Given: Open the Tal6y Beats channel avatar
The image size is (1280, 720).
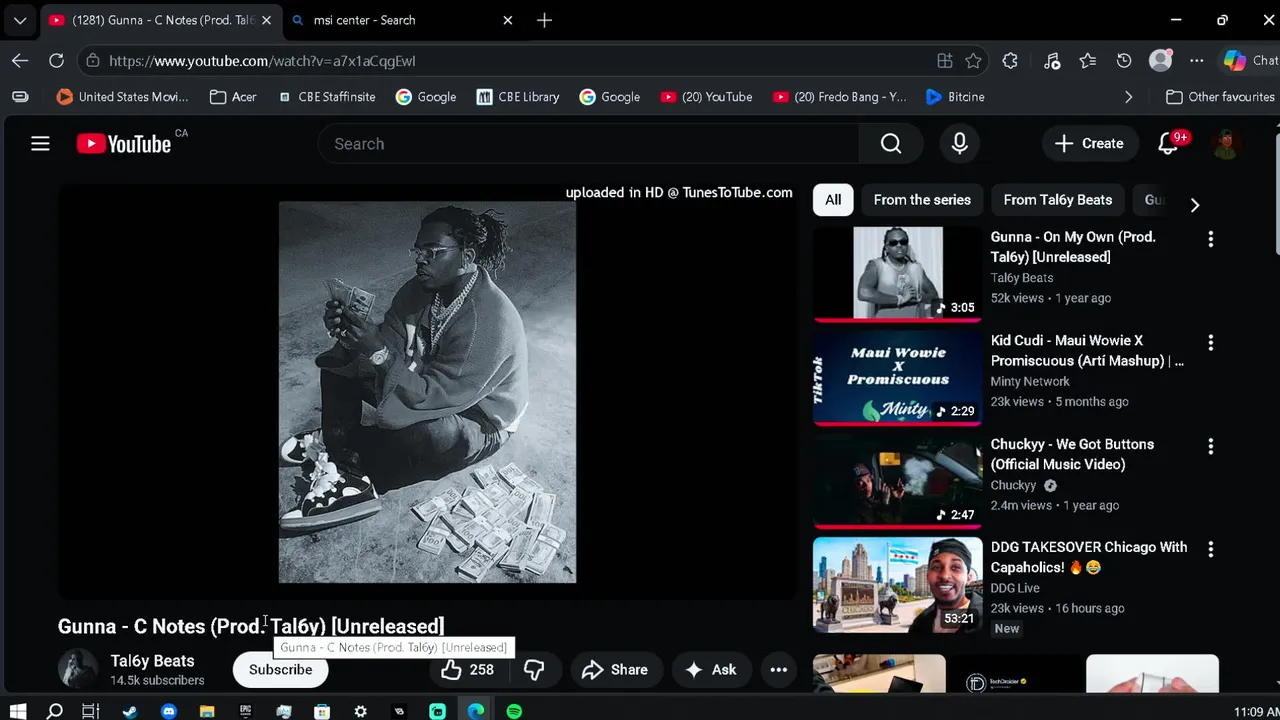Looking at the screenshot, I should coord(77,669).
